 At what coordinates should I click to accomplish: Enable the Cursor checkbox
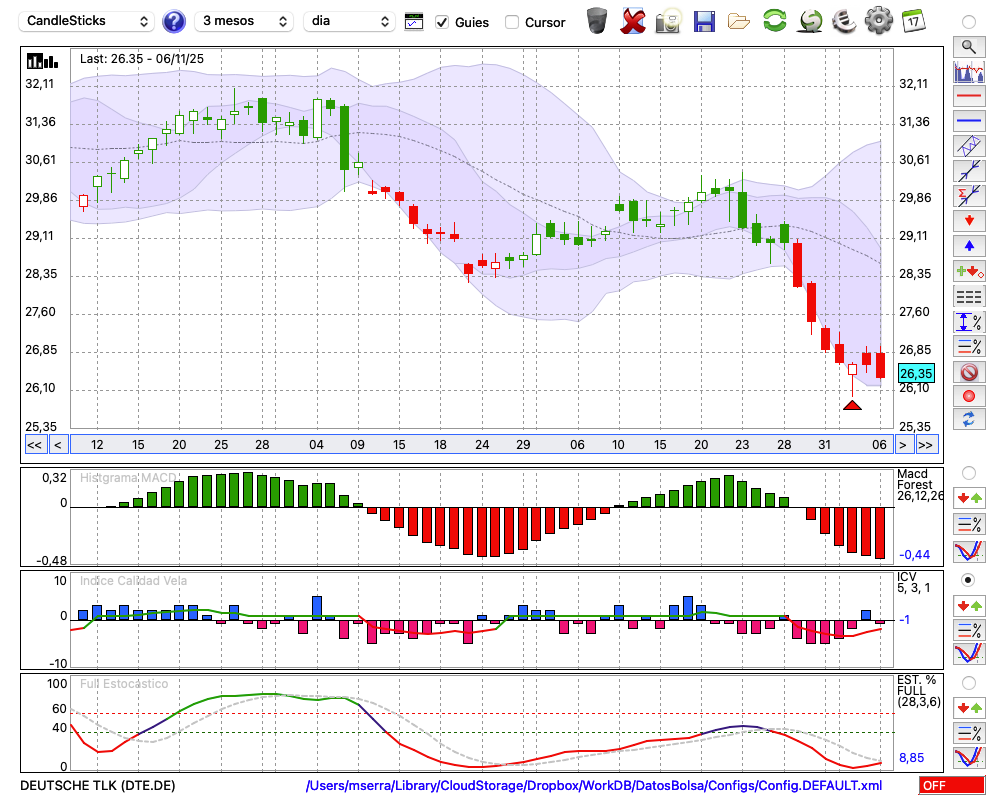click(x=512, y=22)
